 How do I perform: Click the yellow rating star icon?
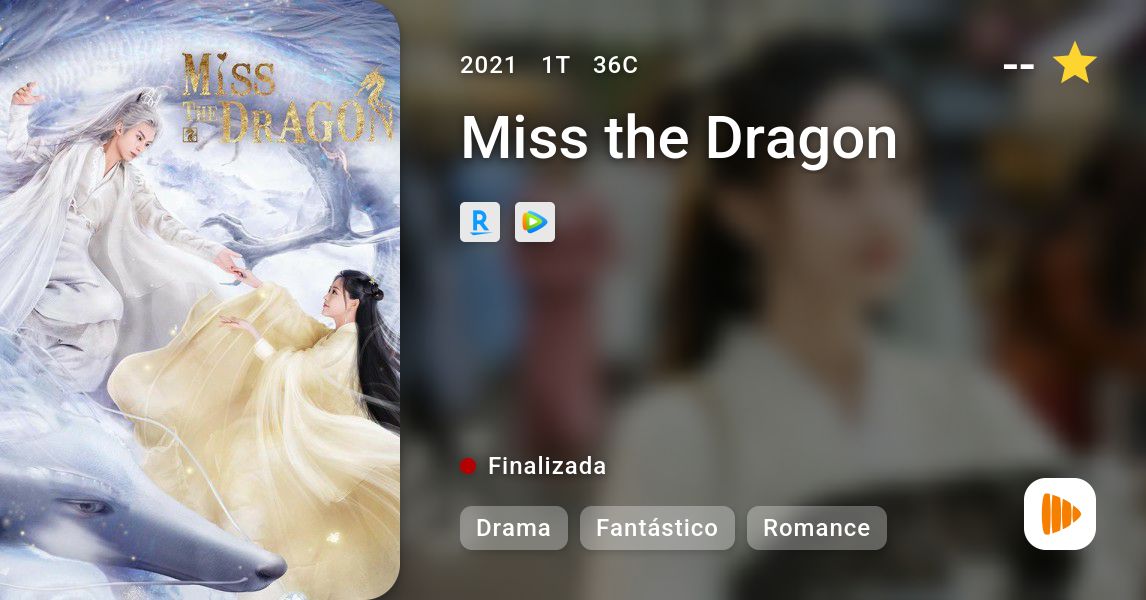[1074, 64]
